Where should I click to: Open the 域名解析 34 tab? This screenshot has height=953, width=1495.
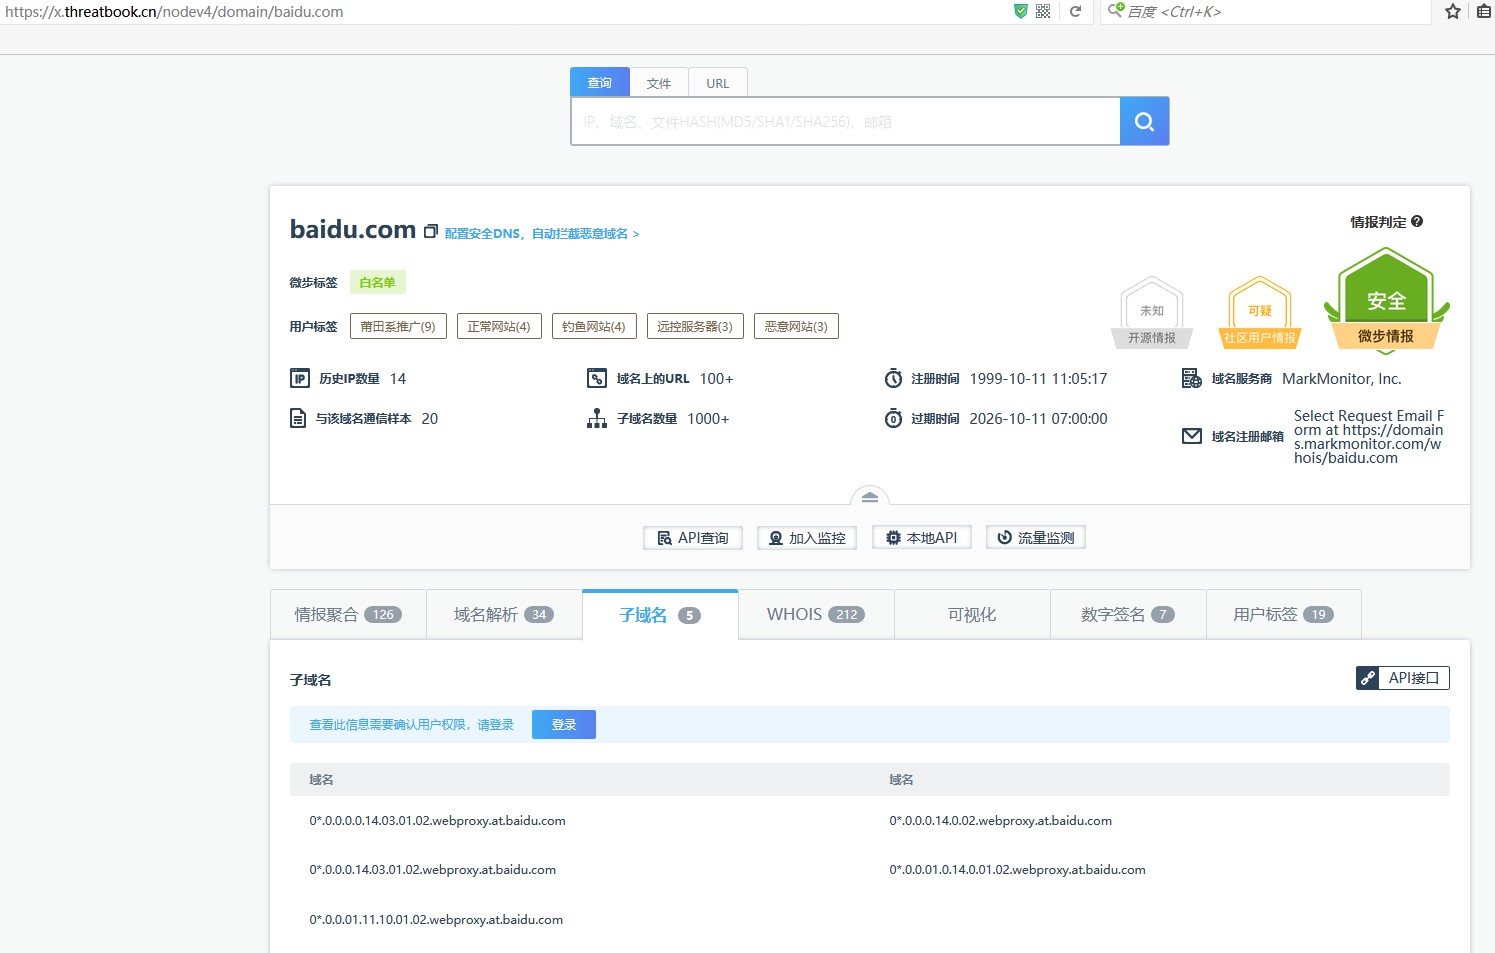pyautogui.click(x=504, y=614)
